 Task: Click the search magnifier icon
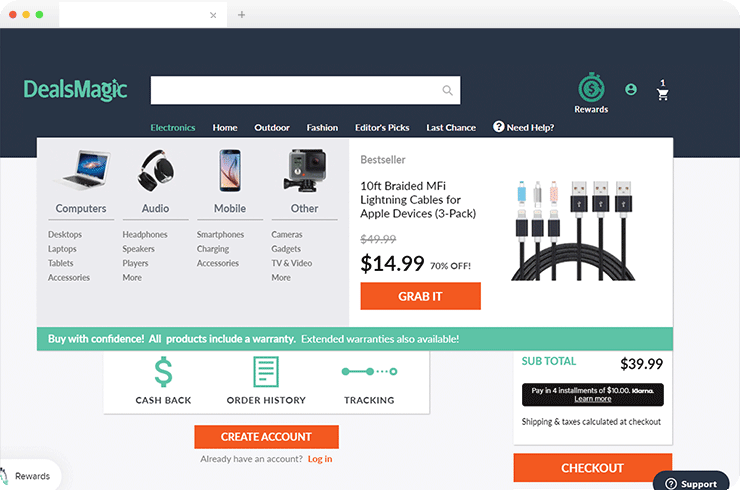tap(447, 90)
